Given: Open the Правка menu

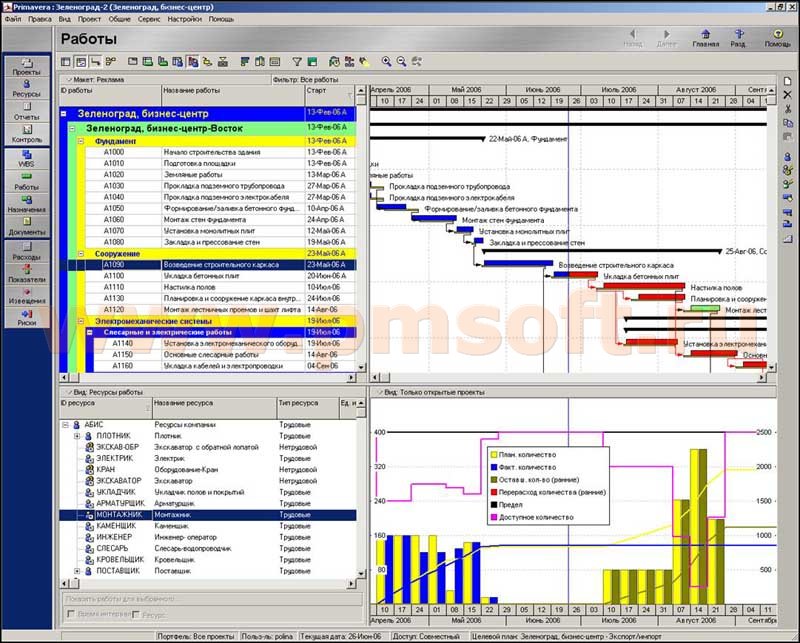Looking at the screenshot, I should pyautogui.click(x=40, y=19).
